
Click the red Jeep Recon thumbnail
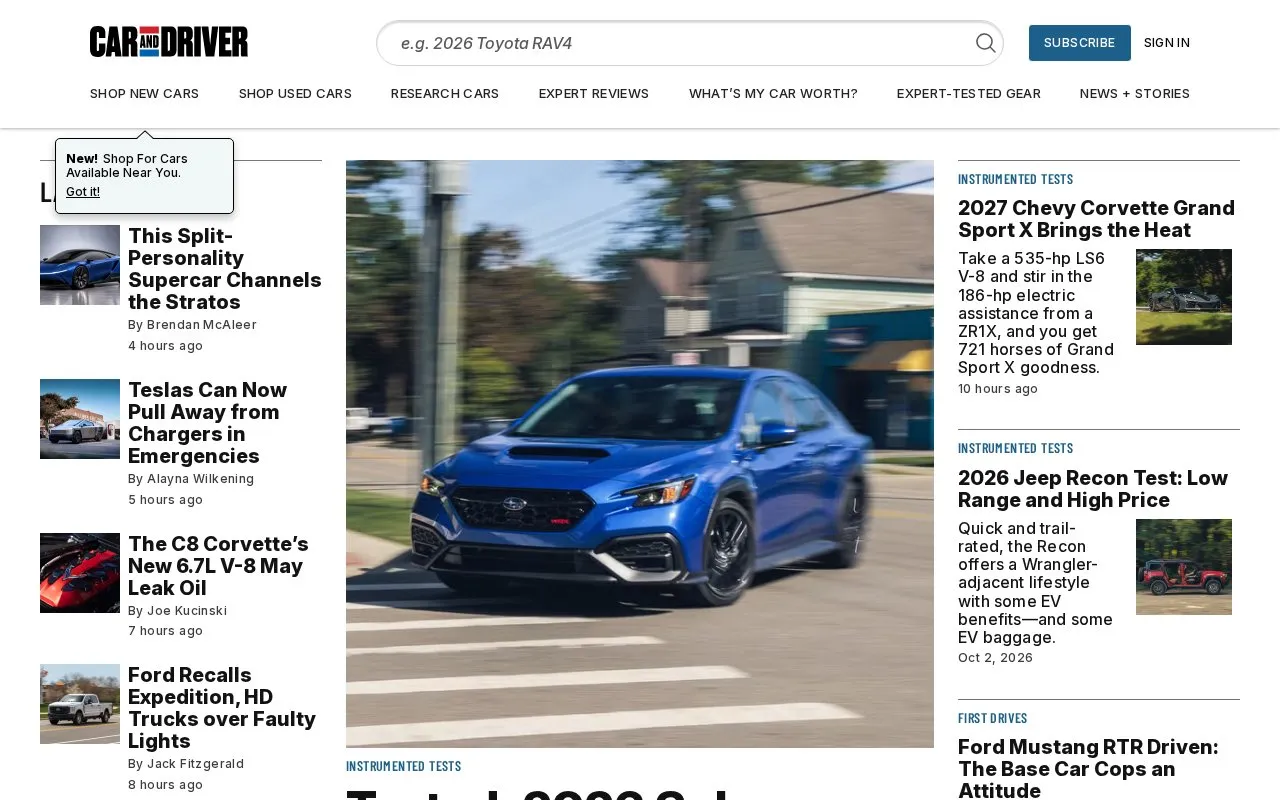(x=1184, y=567)
